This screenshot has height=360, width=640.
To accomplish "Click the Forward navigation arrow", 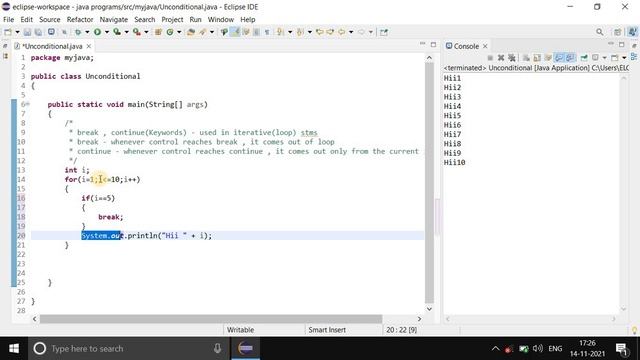I will coord(361,32).
